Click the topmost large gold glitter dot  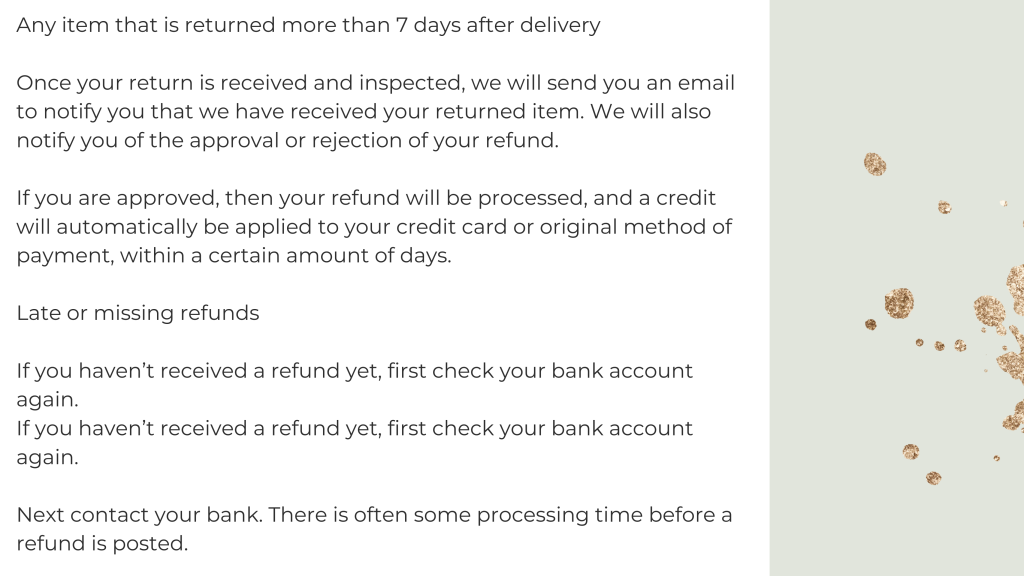pyautogui.click(x=875, y=164)
